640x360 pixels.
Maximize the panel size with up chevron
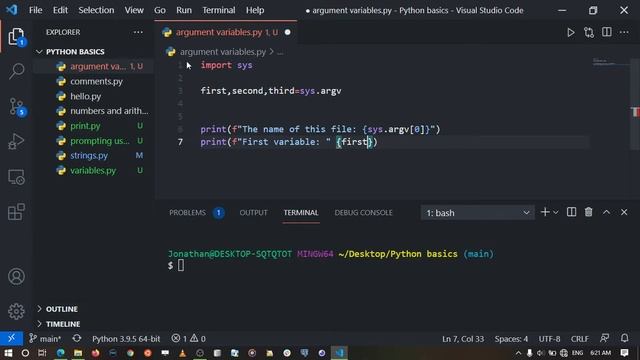607,212
